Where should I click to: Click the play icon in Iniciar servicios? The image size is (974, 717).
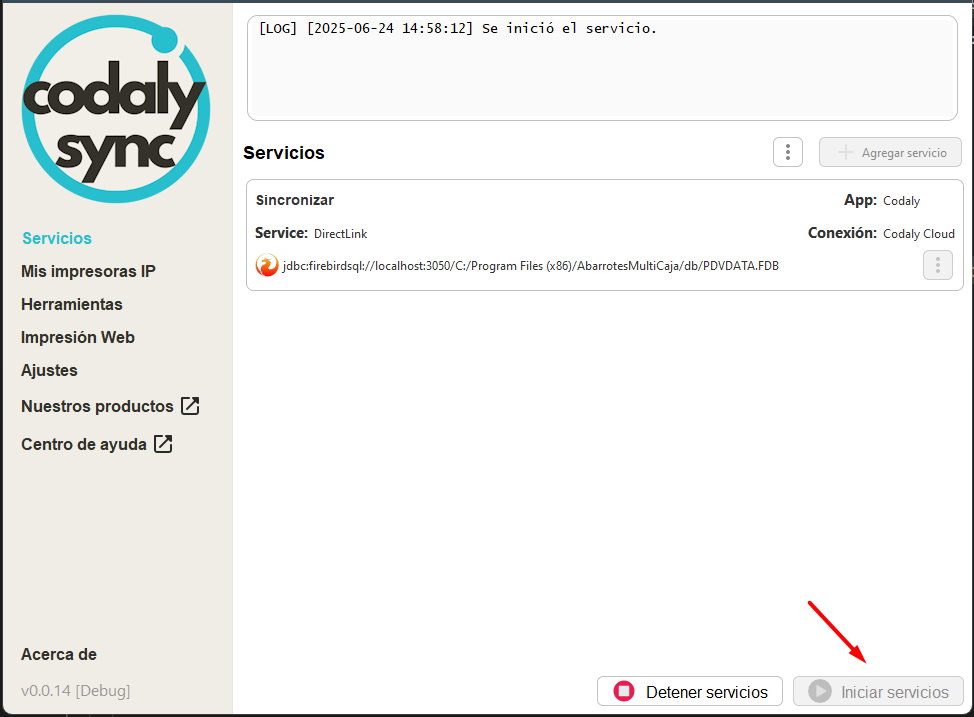point(820,691)
